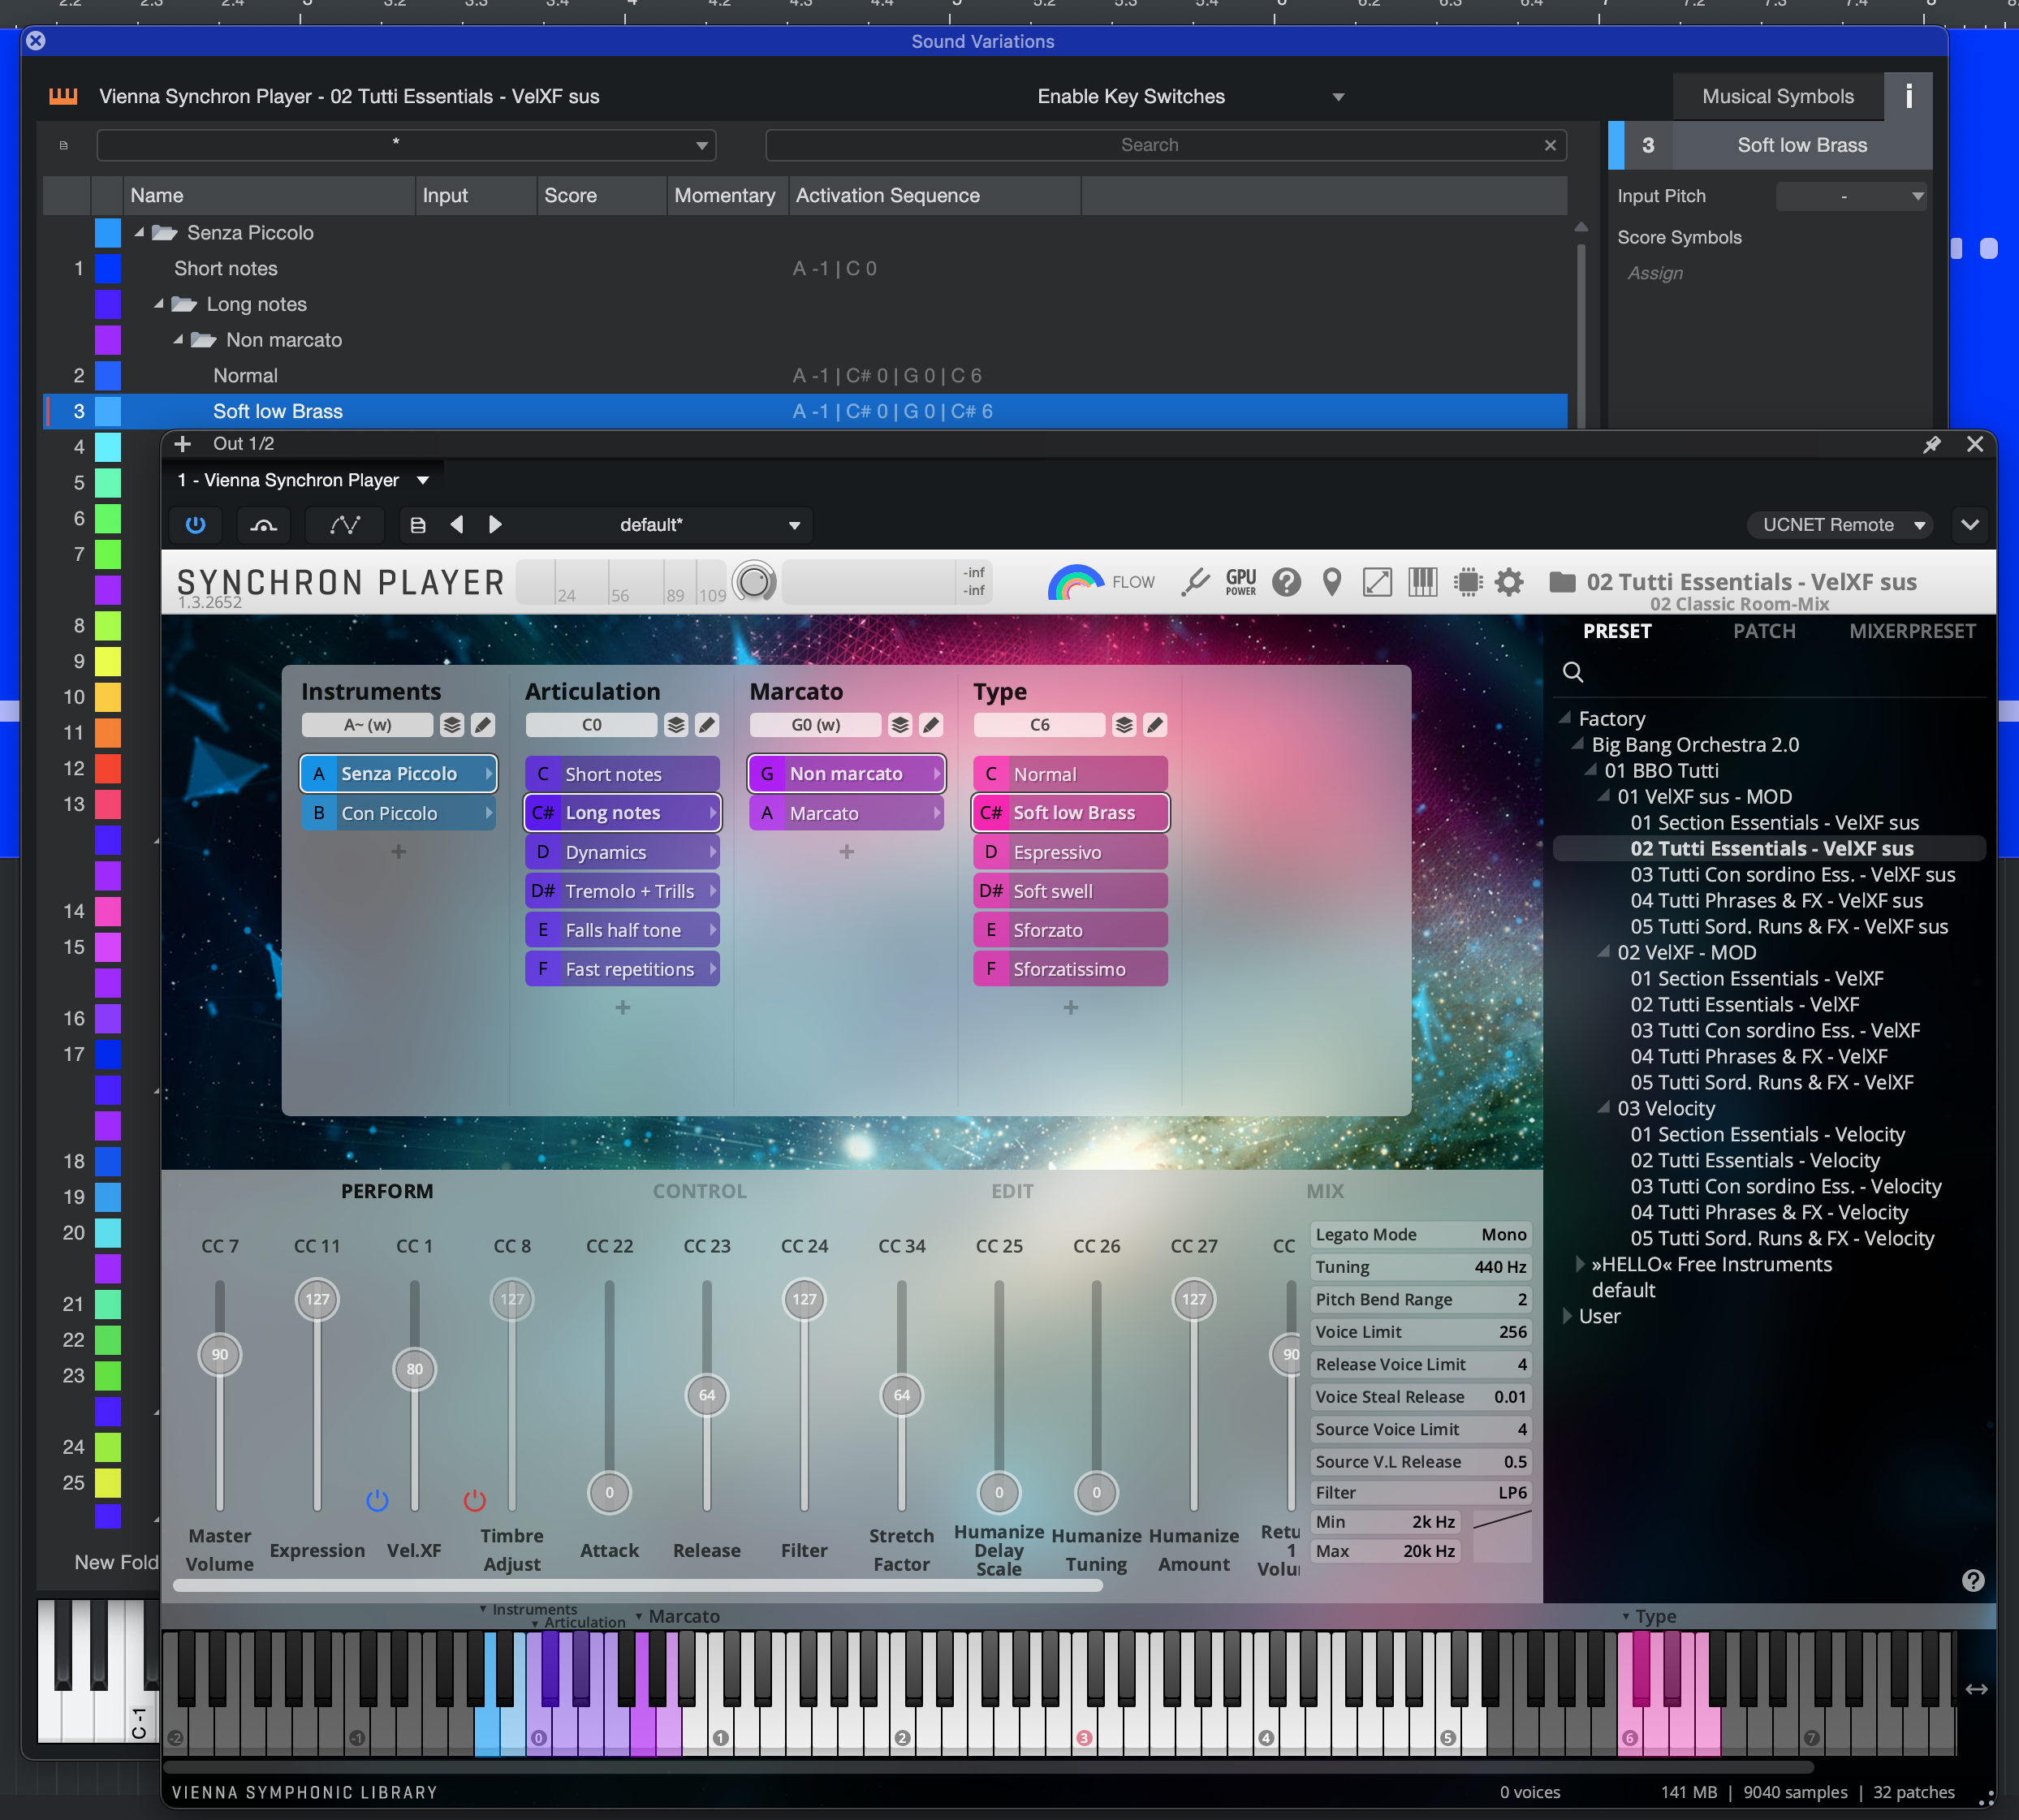Open the automation read/write curve icon
Viewport: 2019px width, 1820px height.
(345, 525)
